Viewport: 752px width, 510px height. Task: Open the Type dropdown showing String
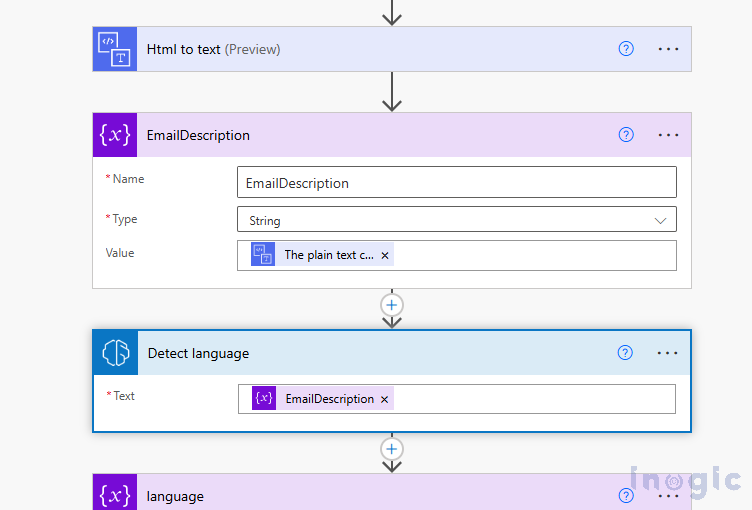[x=457, y=219]
